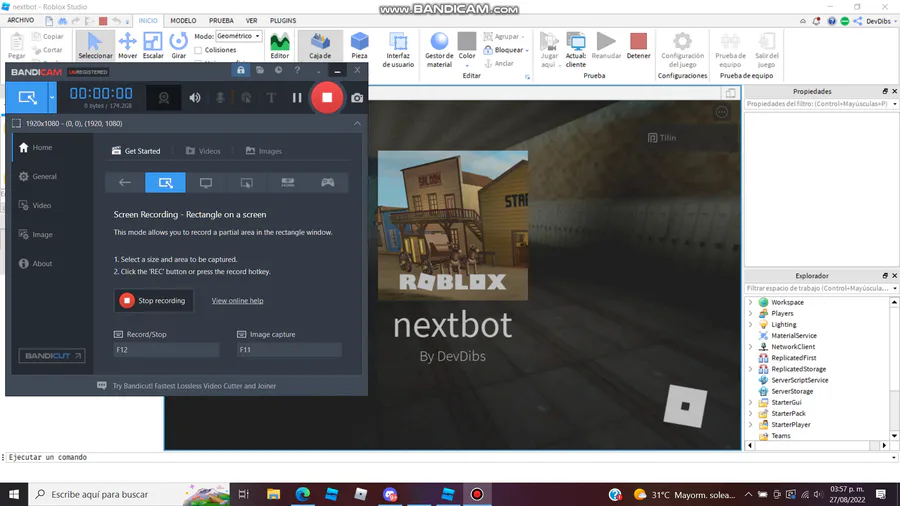
Task: Toggle Bandicam speaker sound icon
Action: (195, 98)
